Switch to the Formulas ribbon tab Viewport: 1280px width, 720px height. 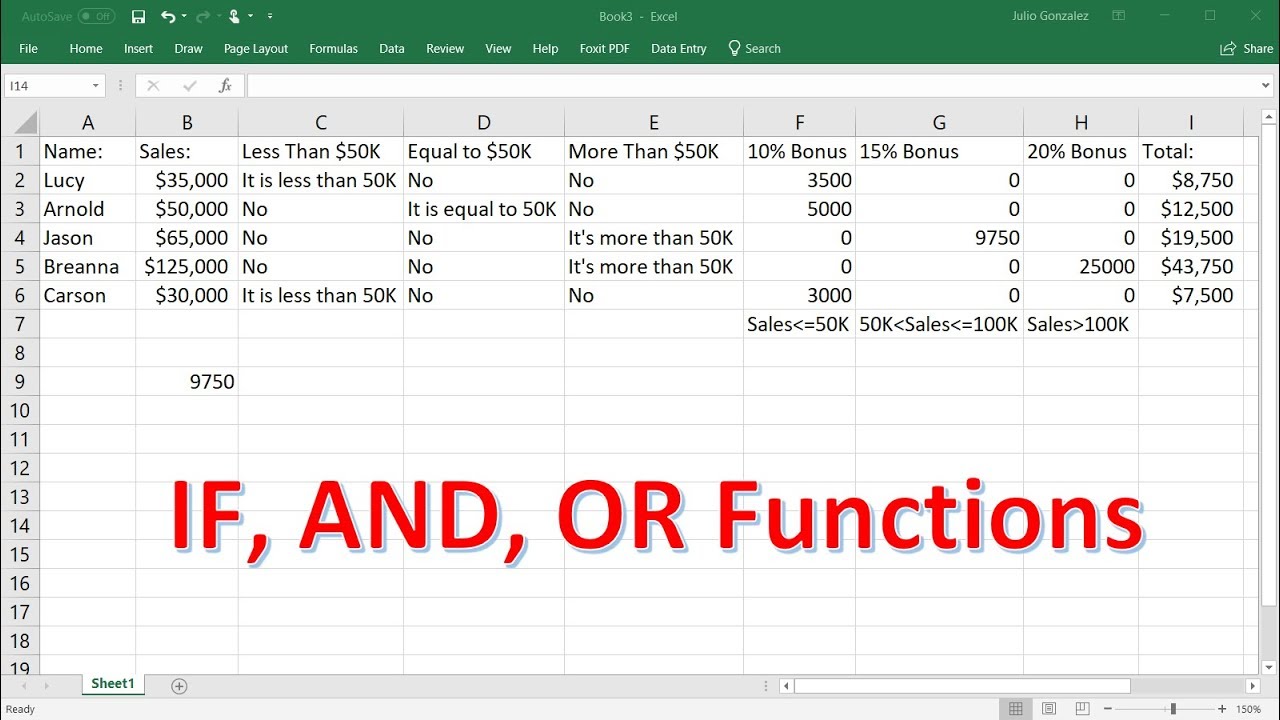point(333,48)
